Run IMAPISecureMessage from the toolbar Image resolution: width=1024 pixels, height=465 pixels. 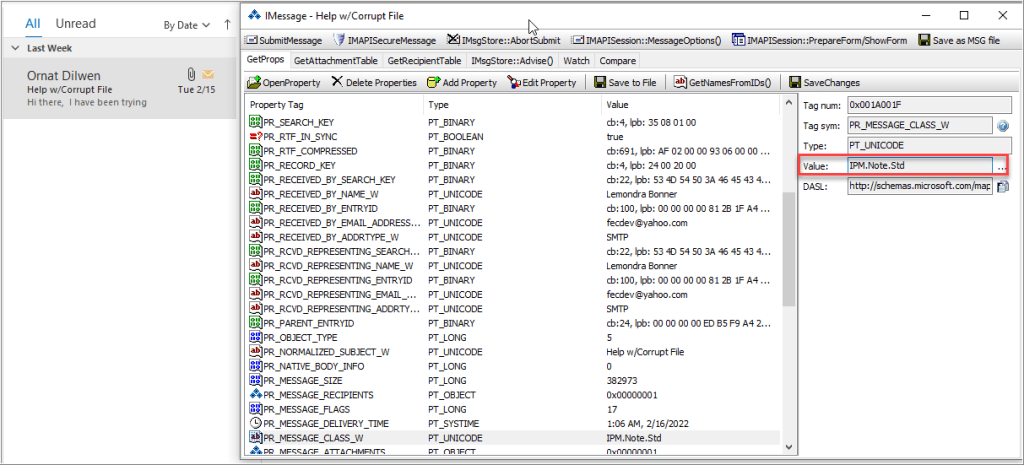point(385,40)
